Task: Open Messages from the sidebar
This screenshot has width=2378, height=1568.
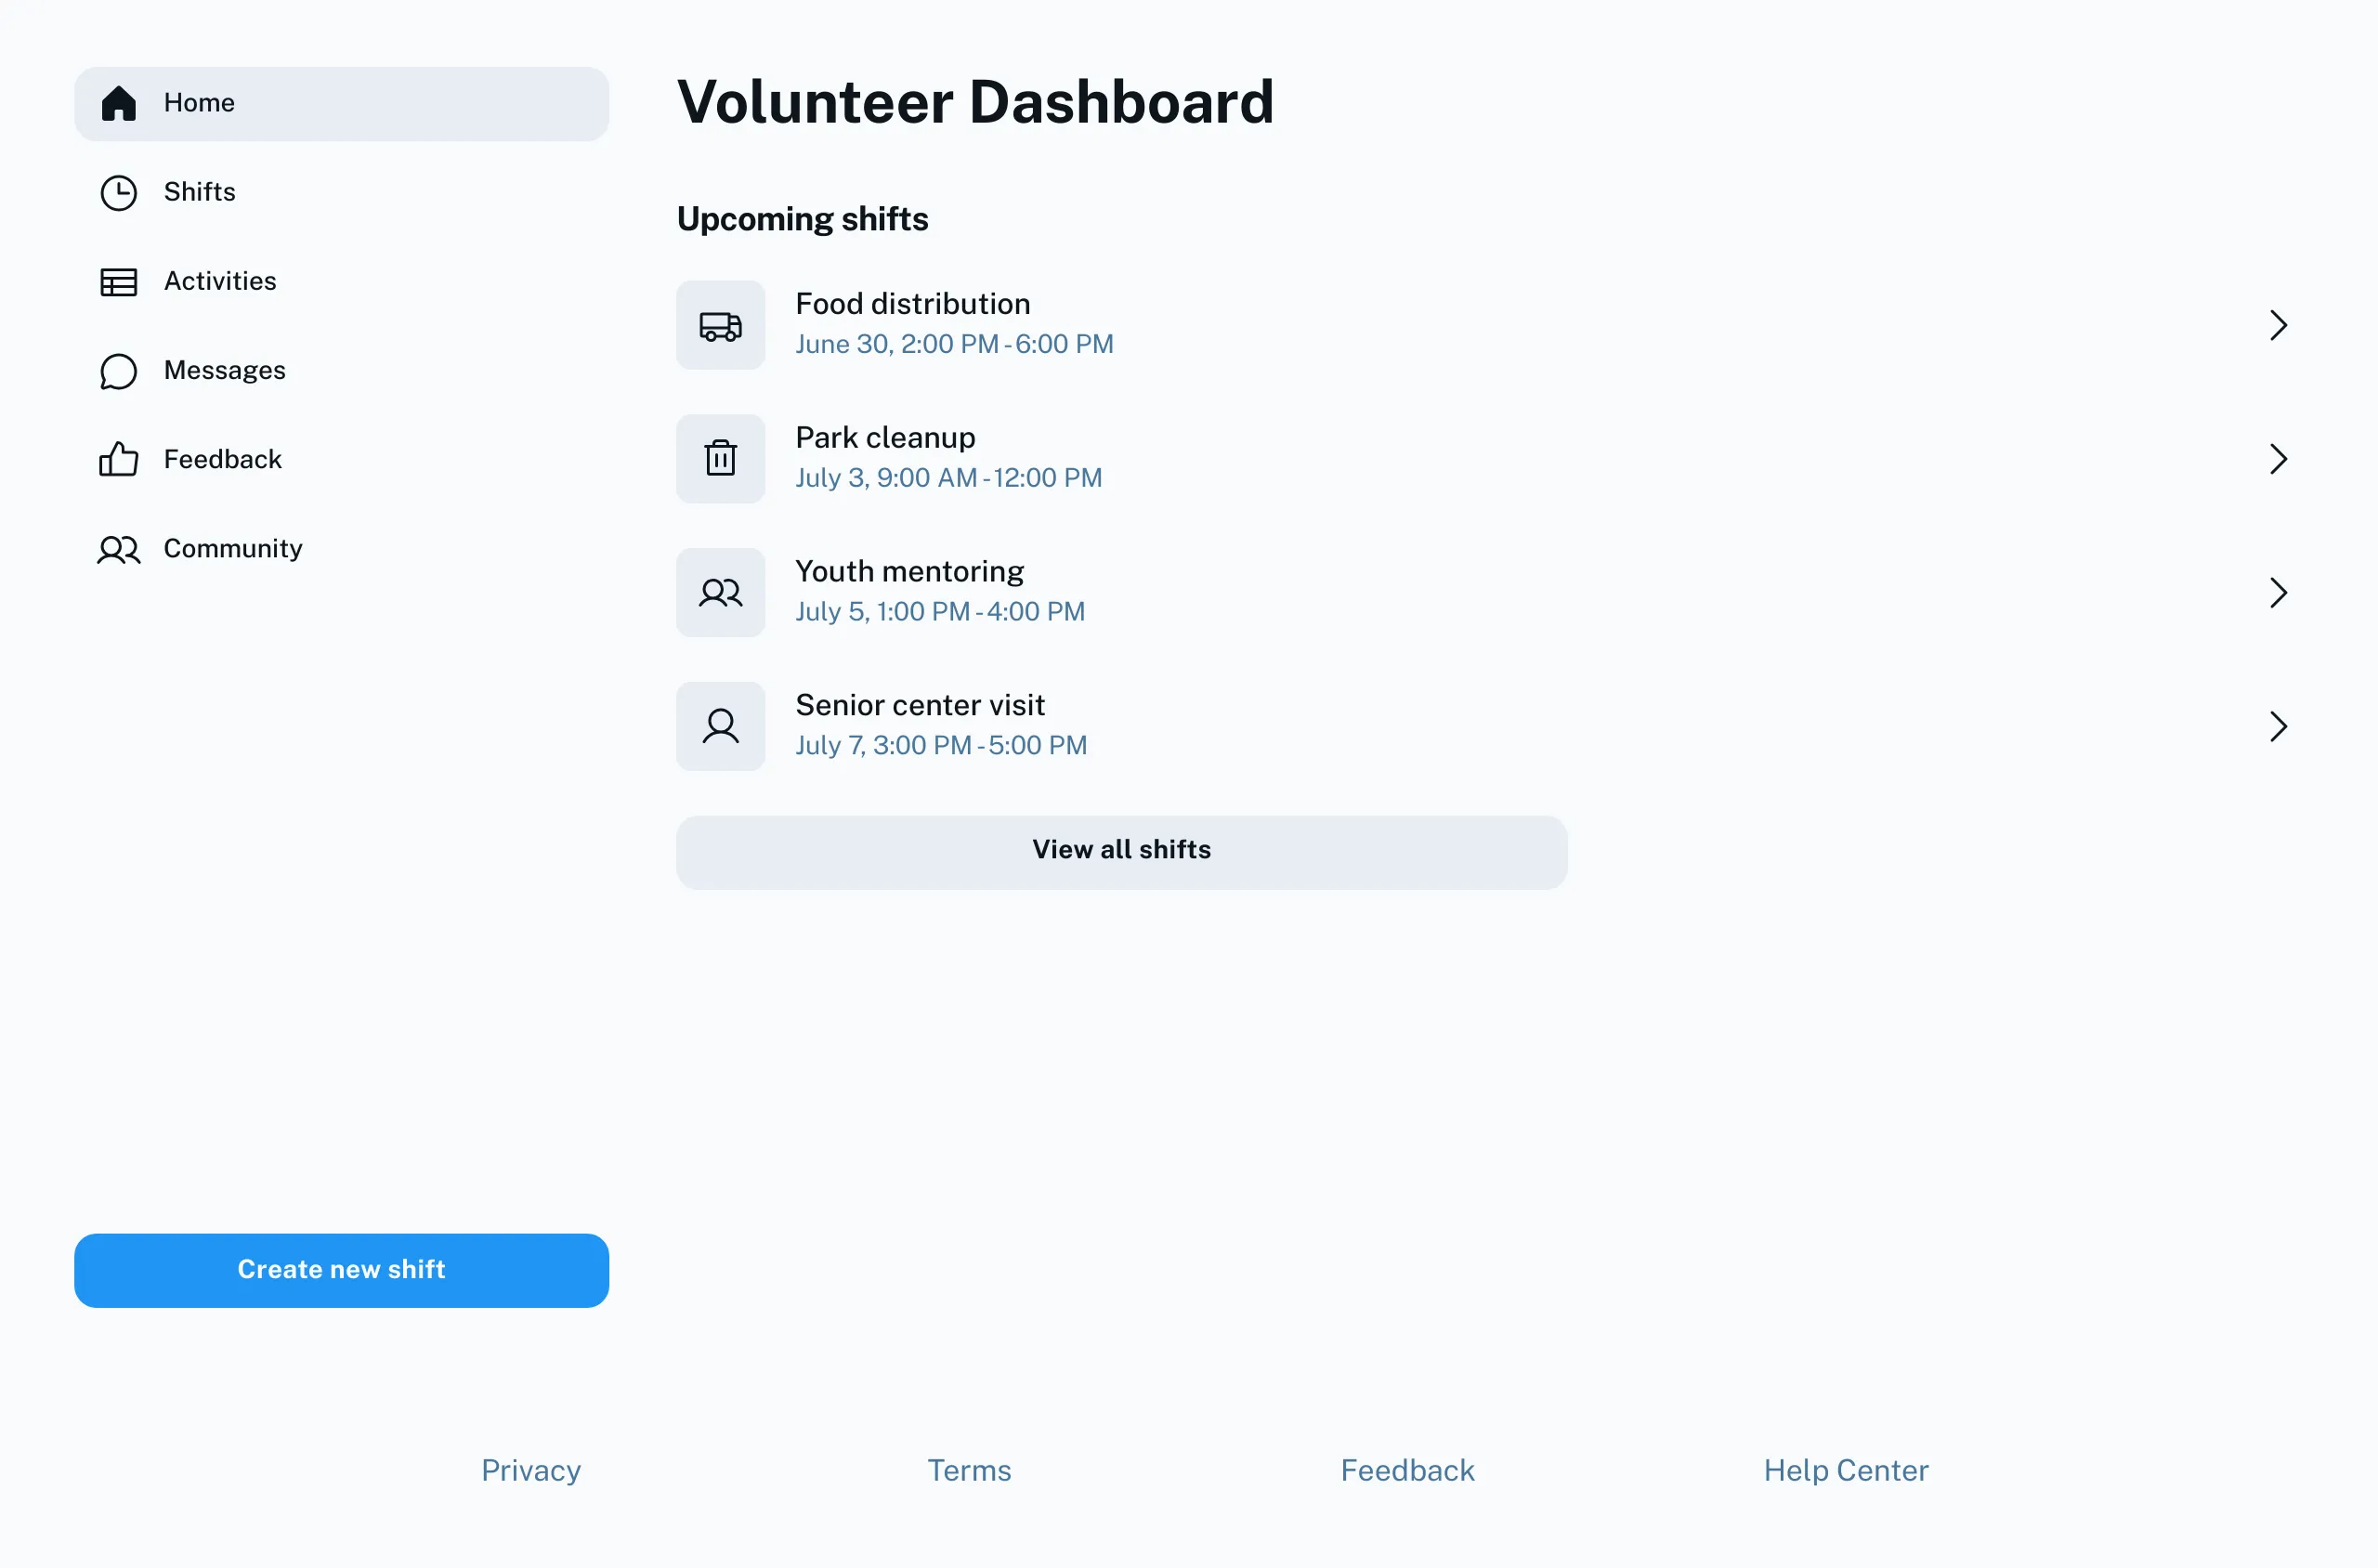Action: click(341, 371)
